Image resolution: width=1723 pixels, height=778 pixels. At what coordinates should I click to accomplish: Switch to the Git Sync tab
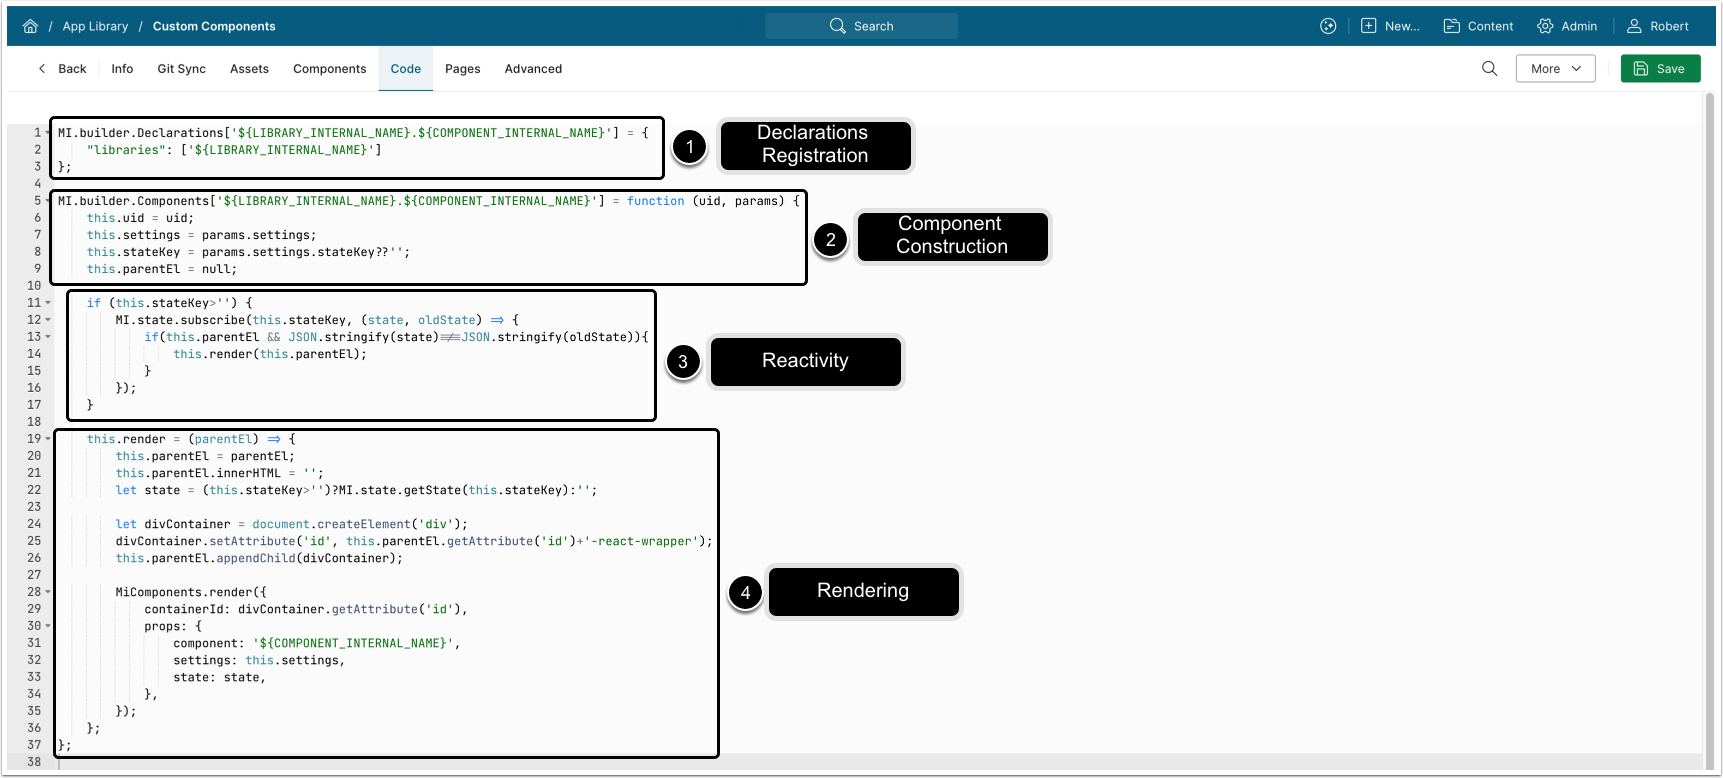181,69
